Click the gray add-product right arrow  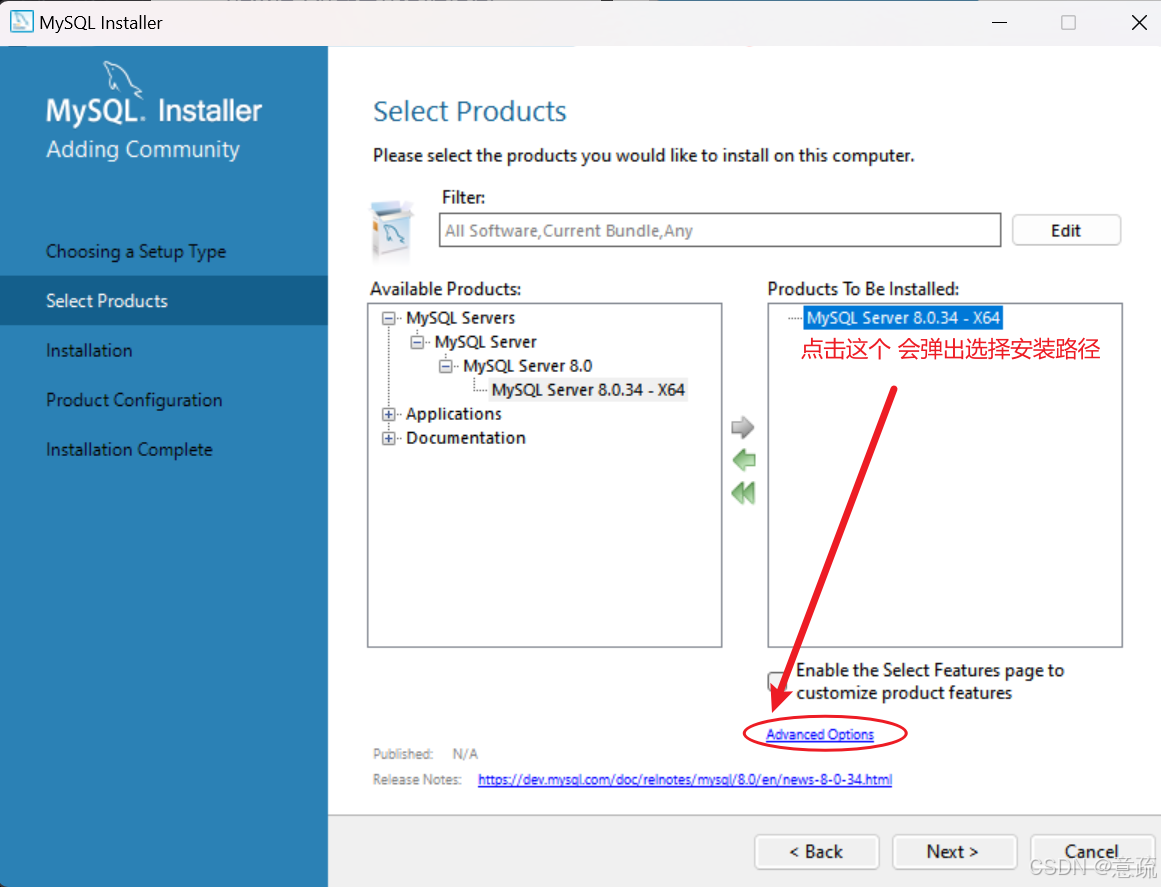(x=743, y=427)
